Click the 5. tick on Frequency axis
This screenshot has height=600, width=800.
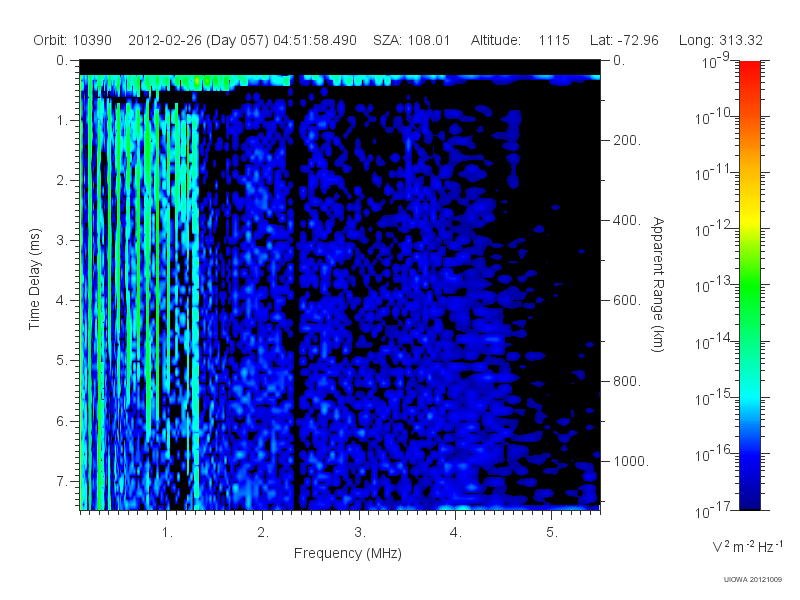552,533
